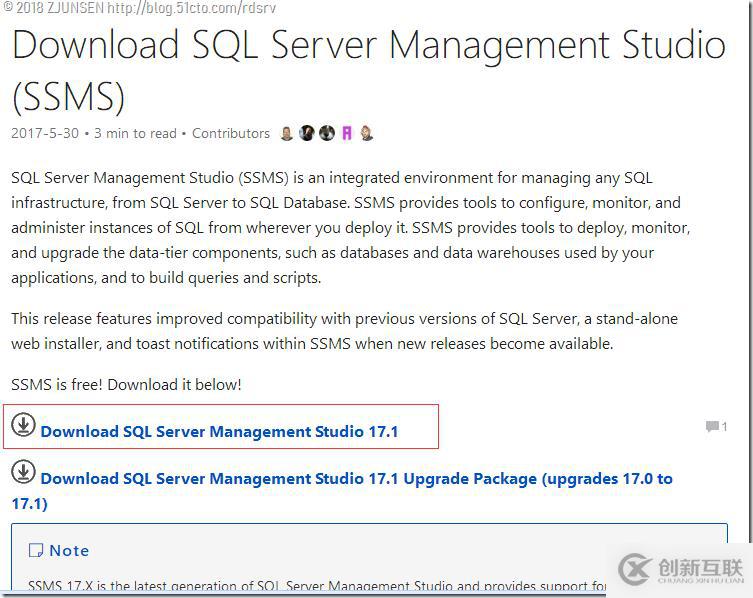The height and width of the screenshot is (598, 753).
Task: Click the third contributor avatar
Action: (x=327, y=133)
